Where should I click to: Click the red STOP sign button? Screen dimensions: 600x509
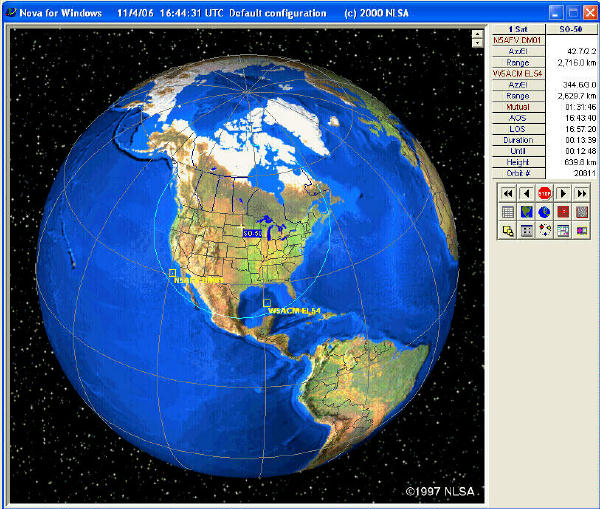point(545,194)
